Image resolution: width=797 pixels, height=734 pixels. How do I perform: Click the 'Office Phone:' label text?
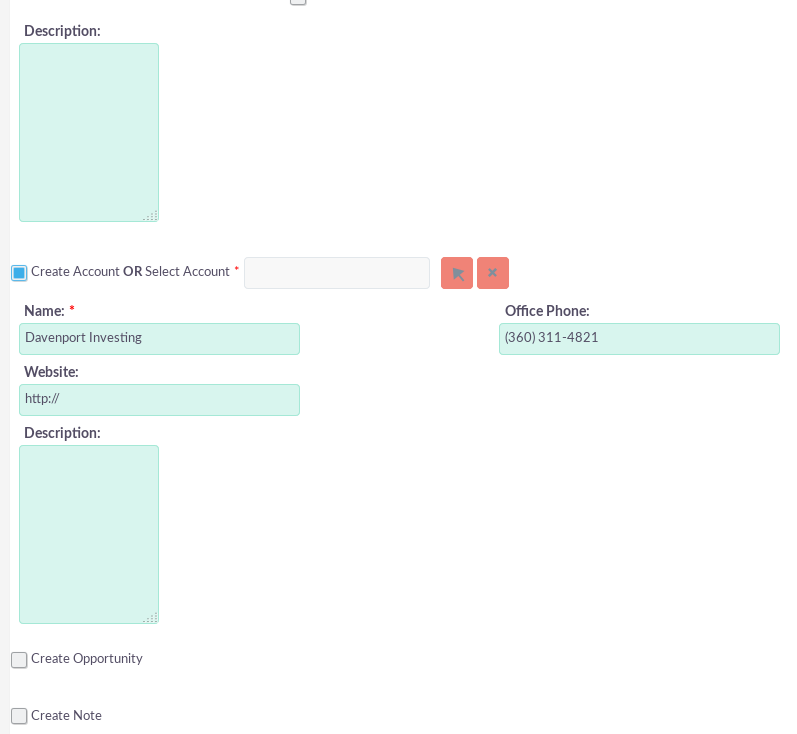pyautogui.click(x=547, y=311)
